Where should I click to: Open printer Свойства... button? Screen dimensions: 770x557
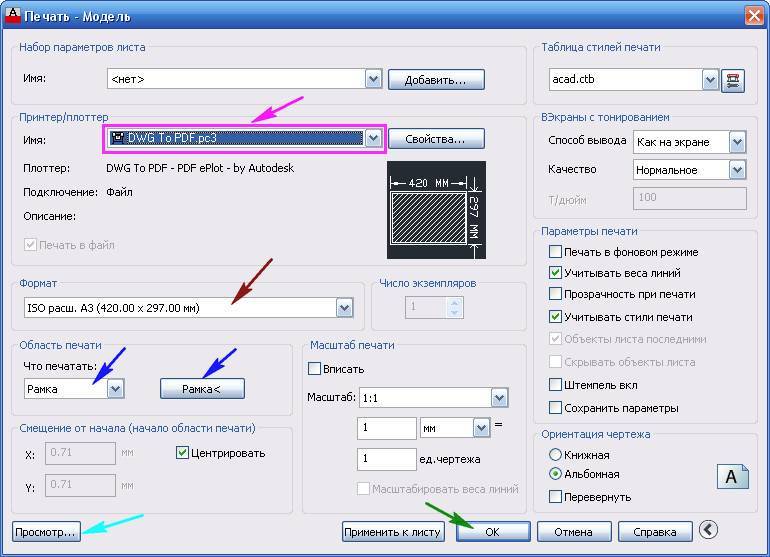tap(436, 139)
